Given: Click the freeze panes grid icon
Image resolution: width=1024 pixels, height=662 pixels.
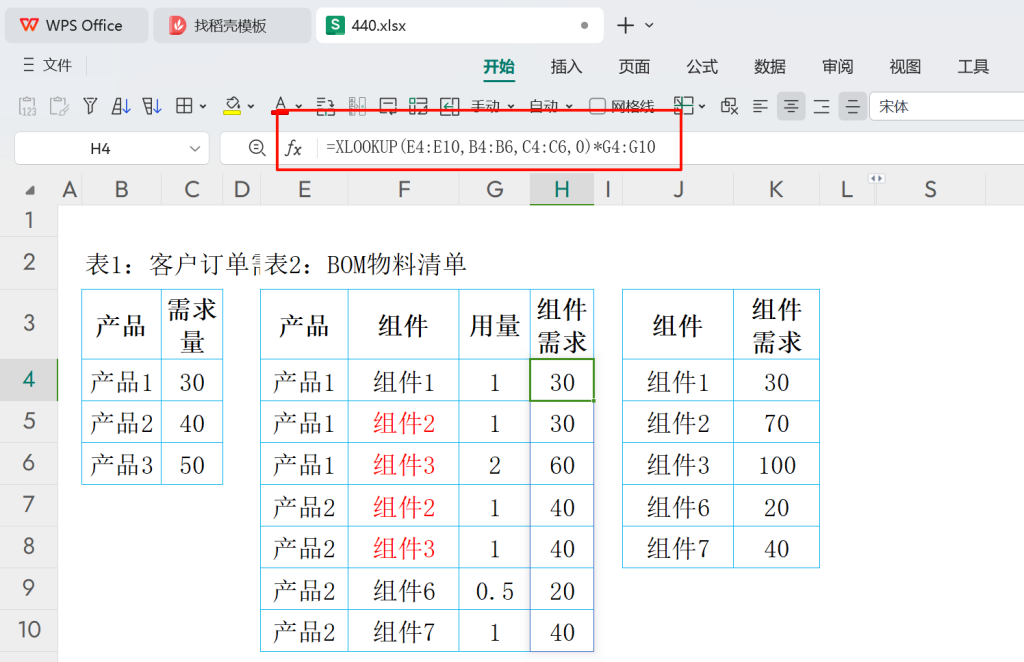Looking at the screenshot, I should 683,105.
